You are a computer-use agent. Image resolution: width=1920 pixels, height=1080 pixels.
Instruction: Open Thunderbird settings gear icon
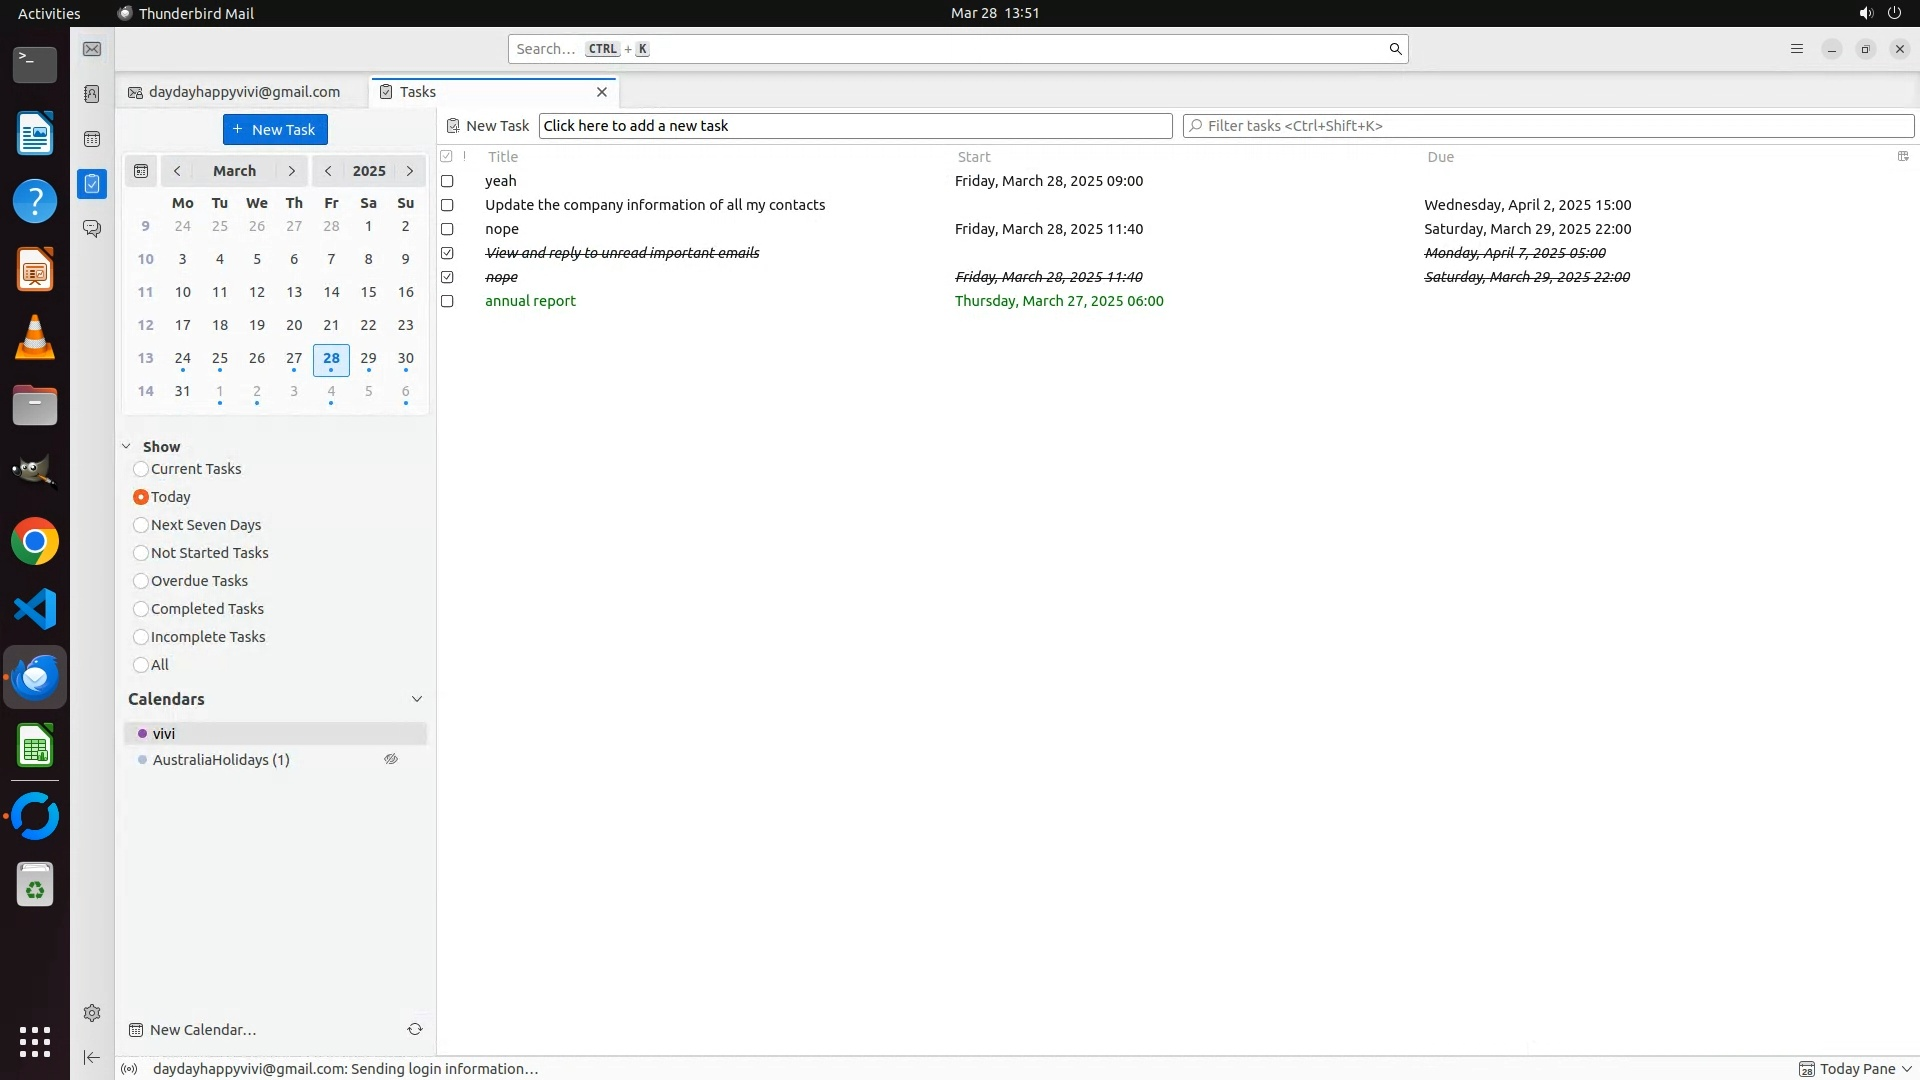[92, 1013]
